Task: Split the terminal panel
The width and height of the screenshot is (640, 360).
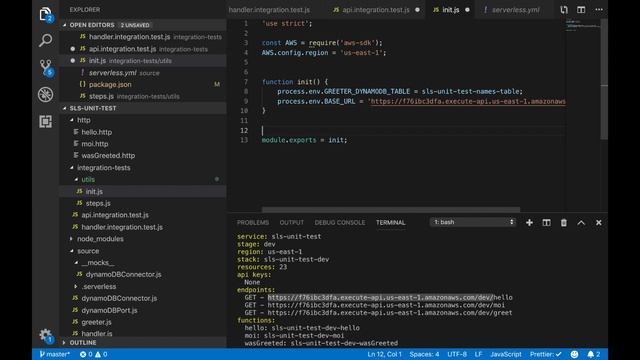Action: (x=547, y=222)
